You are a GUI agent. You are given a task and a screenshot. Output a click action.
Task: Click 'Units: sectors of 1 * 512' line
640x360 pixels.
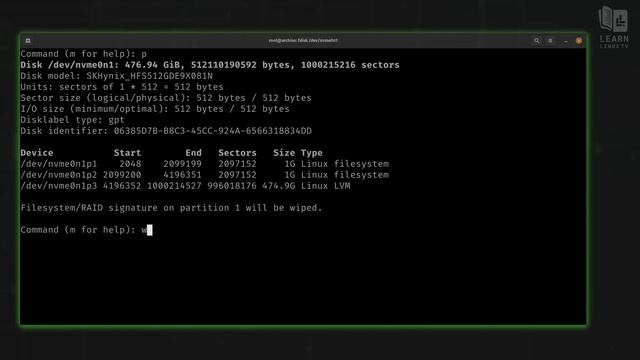click(x=122, y=87)
